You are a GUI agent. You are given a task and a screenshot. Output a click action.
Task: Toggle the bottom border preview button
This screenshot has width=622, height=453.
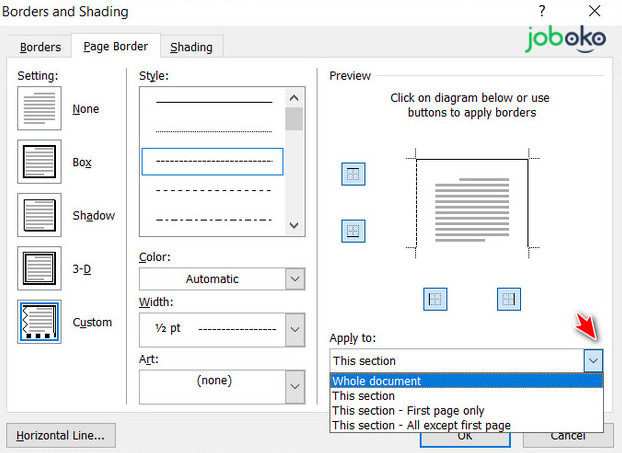click(x=353, y=232)
